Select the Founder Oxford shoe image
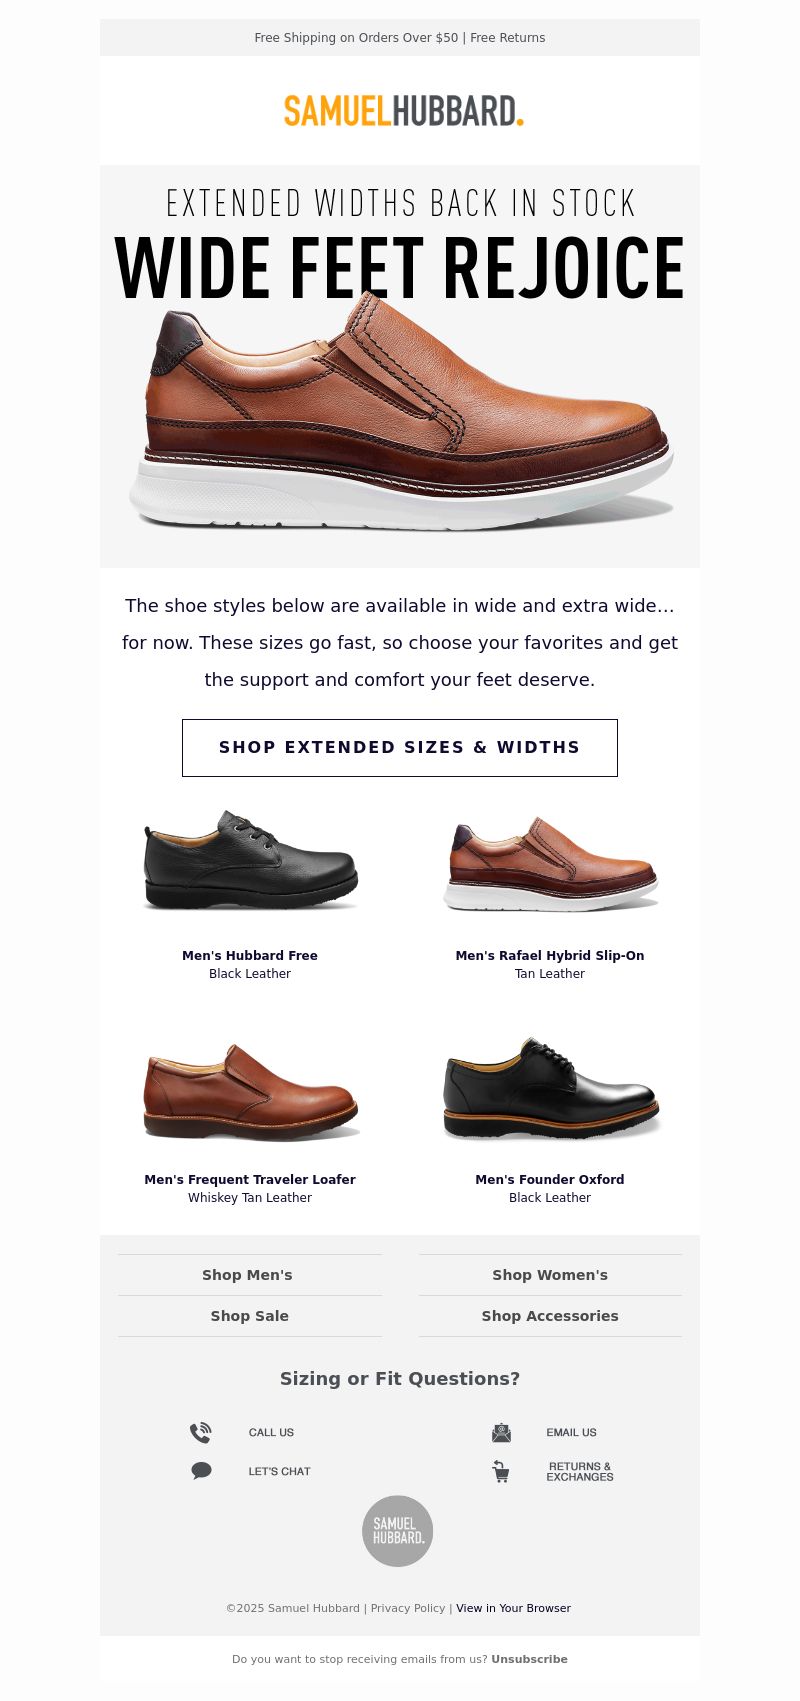The image size is (800, 1701). [x=550, y=1088]
